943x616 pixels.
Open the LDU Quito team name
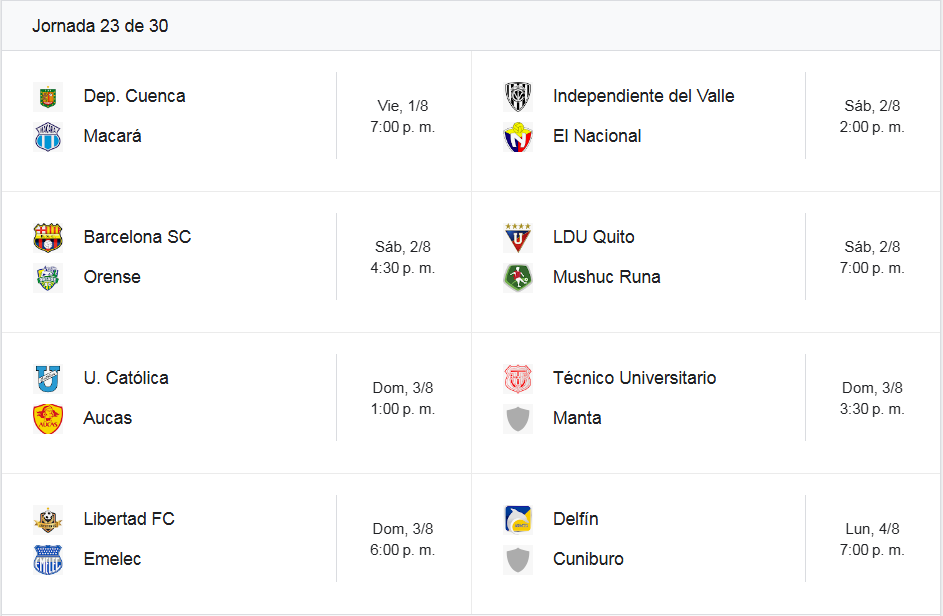(x=593, y=237)
